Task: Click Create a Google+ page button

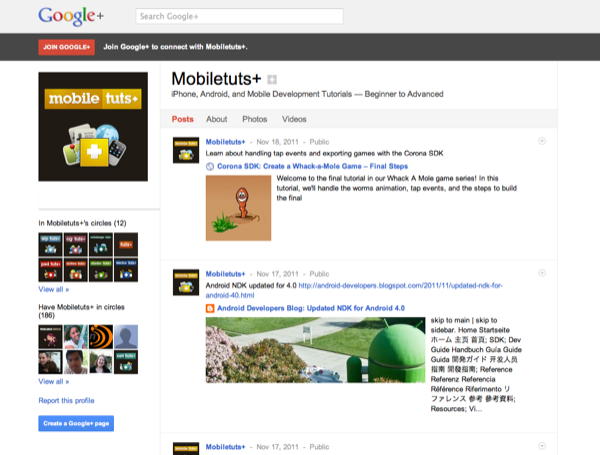Action: [x=76, y=424]
